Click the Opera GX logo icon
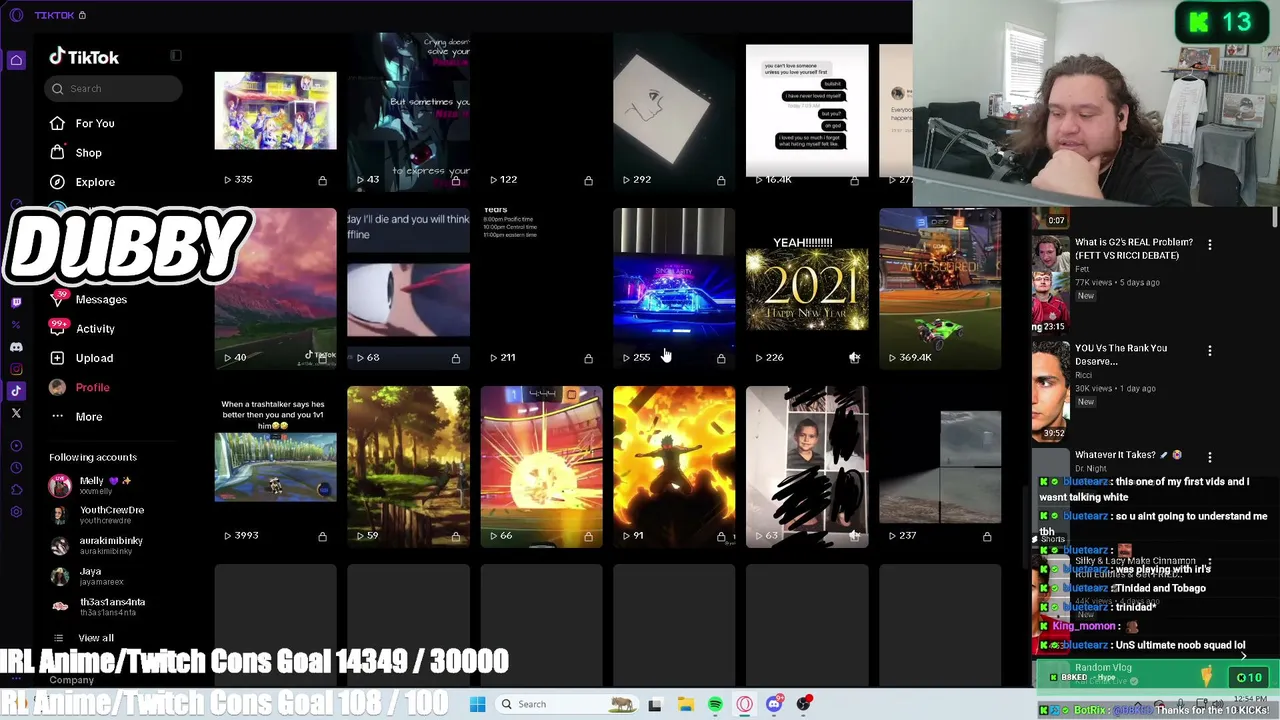This screenshot has width=1280, height=720. tap(15, 15)
